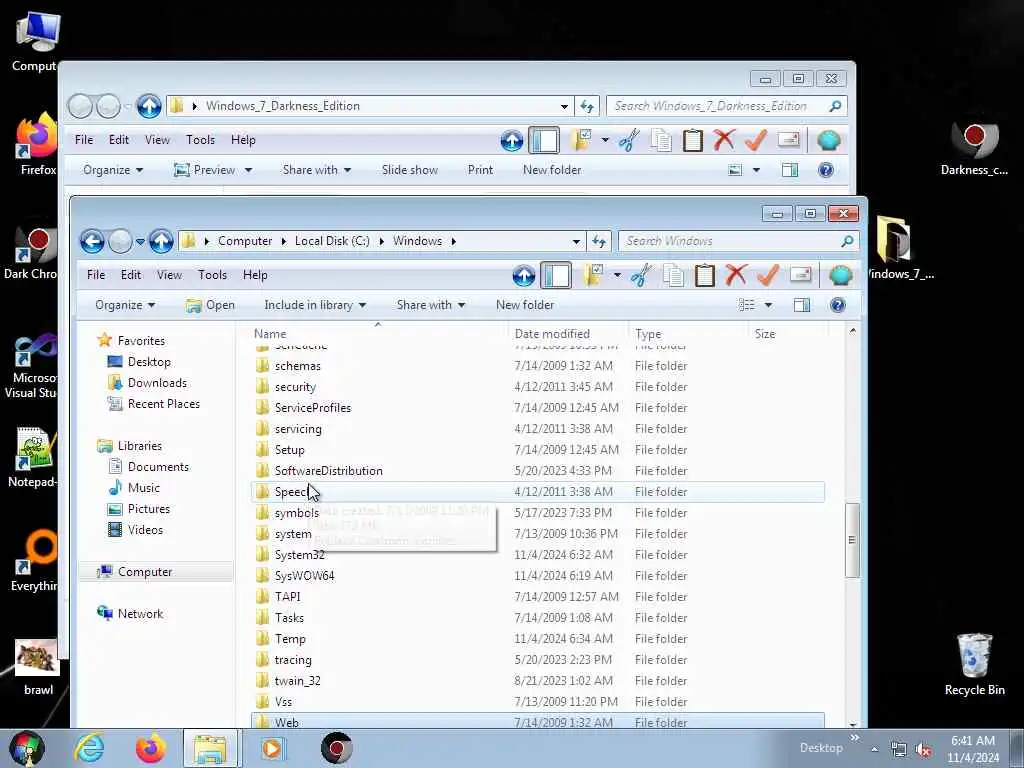Image resolution: width=1024 pixels, height=768 pixels.
Task: Open the Tools menu in Darkness Edition window
Action: [200, 140]
